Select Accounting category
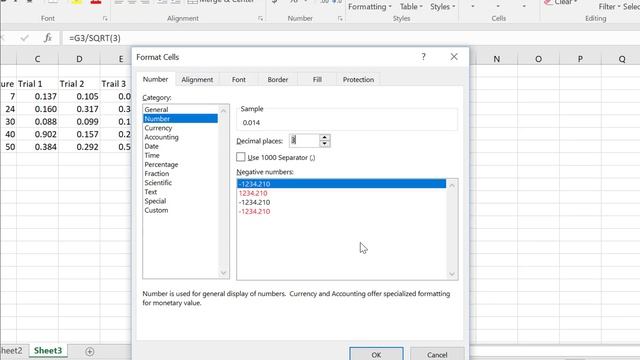This screenshot has width=640, height=360. click(x=180, y=137)
